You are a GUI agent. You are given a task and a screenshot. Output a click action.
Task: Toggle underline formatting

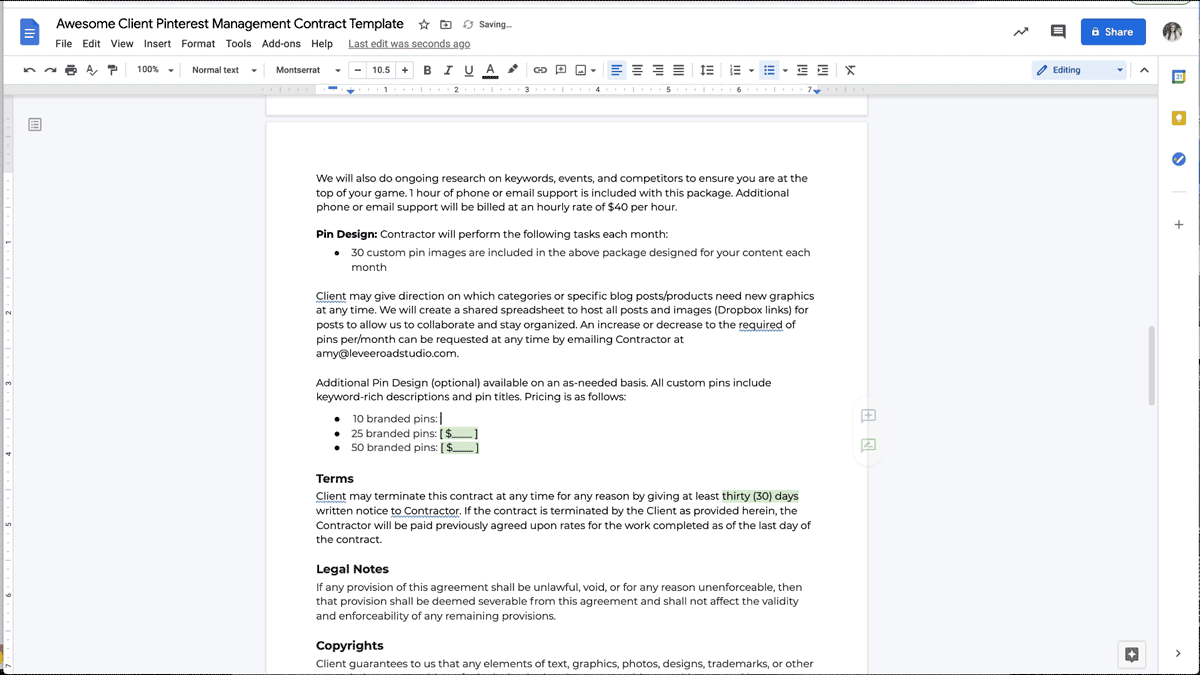pyautogui.click(x=468, y=70)
